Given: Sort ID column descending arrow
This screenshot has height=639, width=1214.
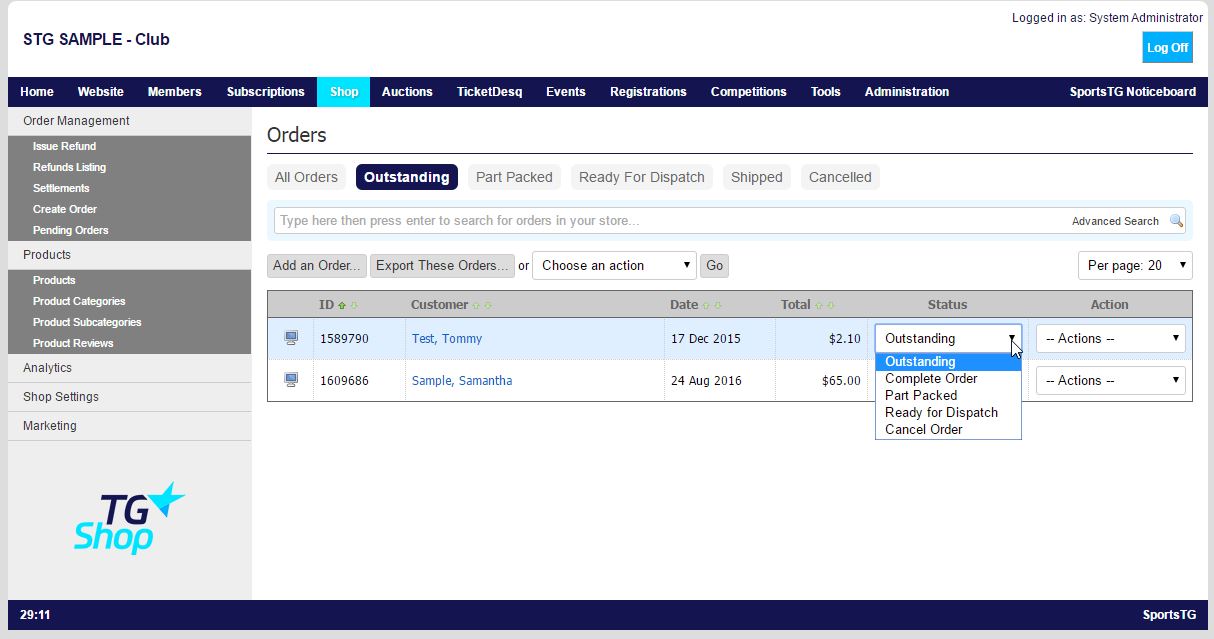Looking at the screenshot, I should click(x=353, y=305).
